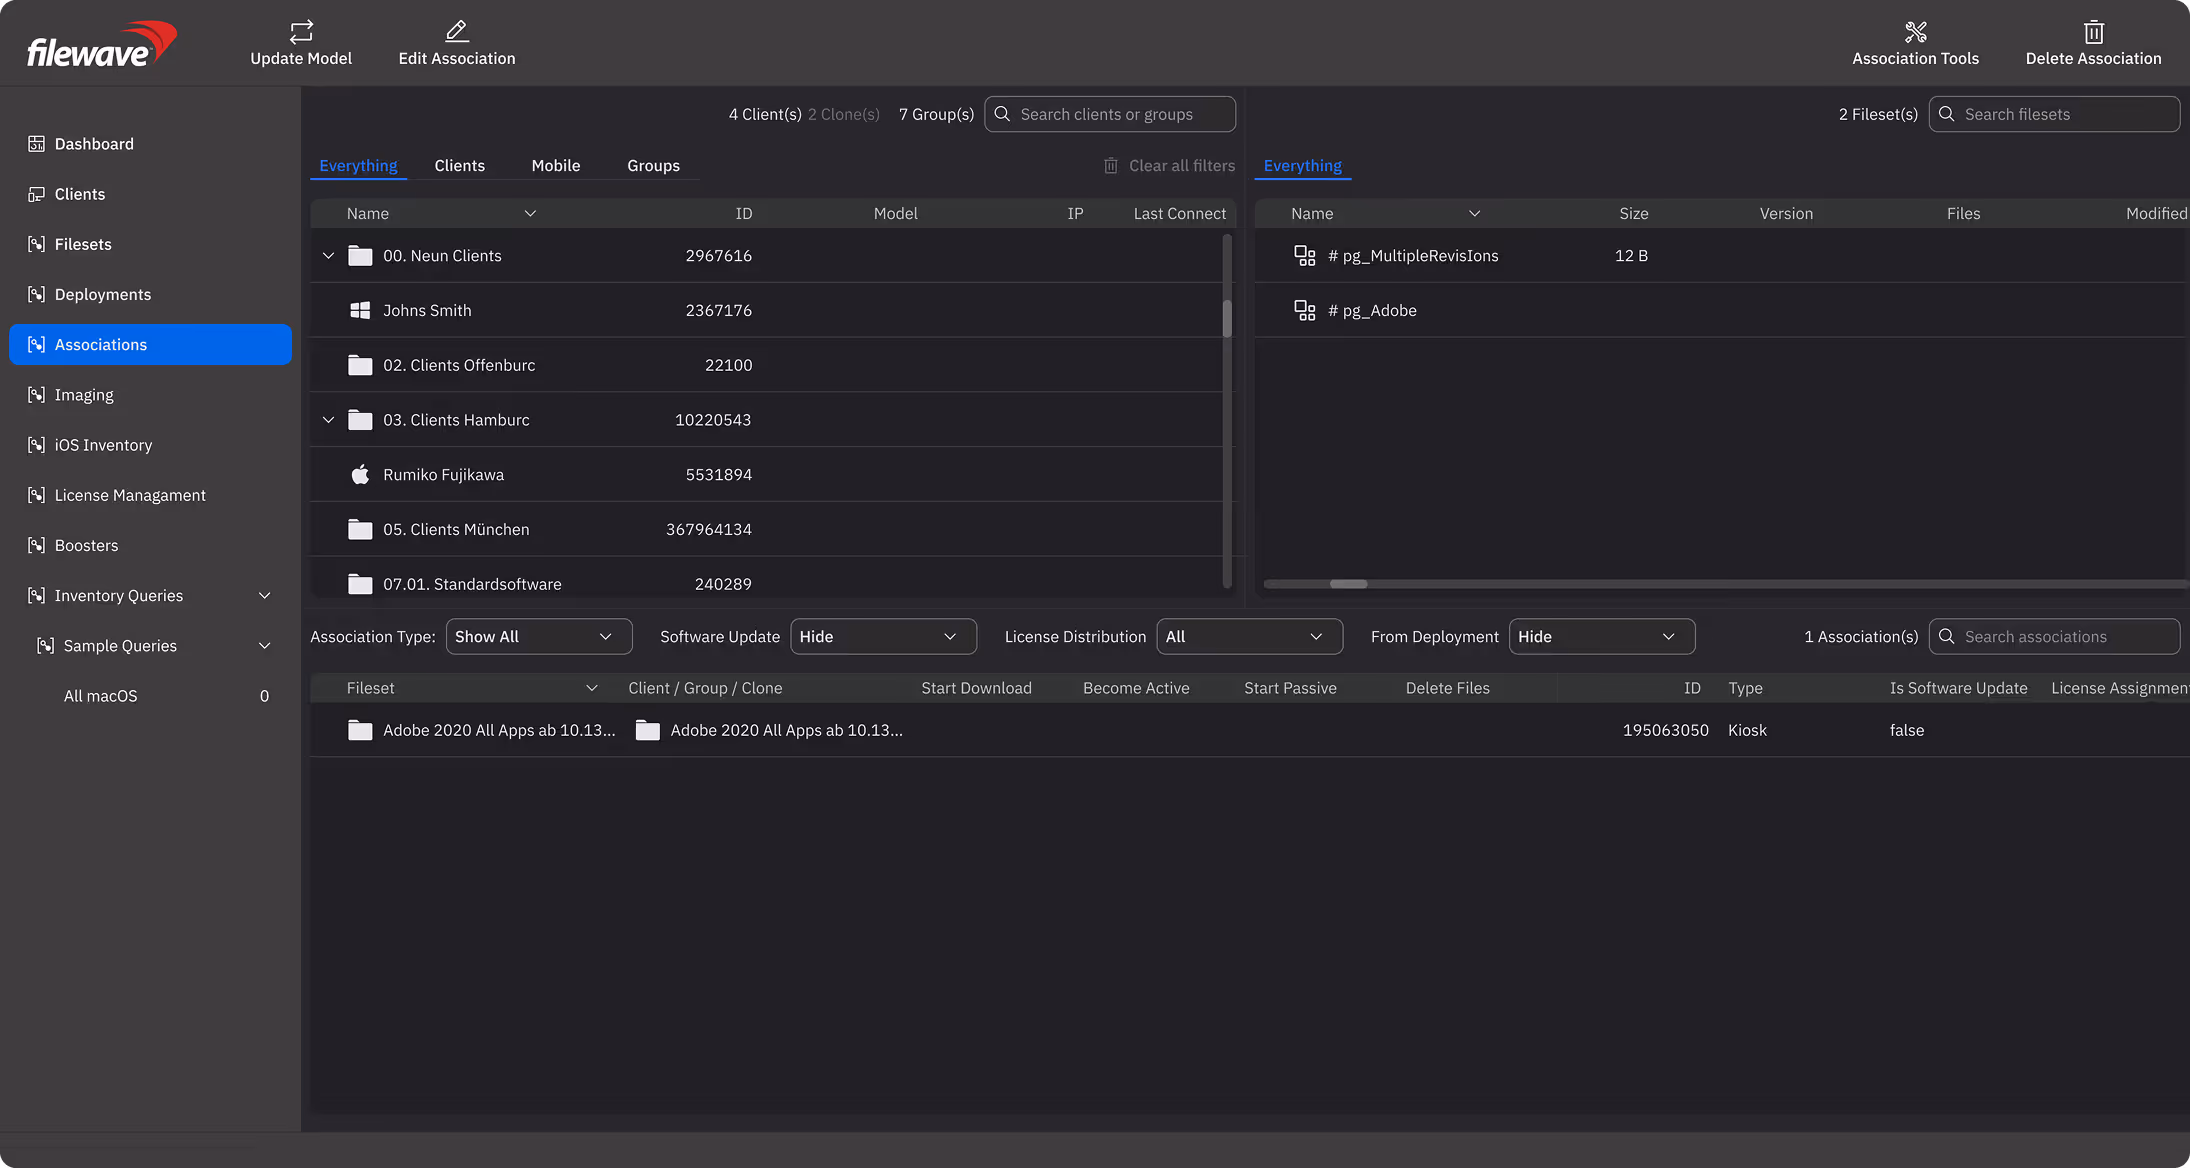Click Update Model in the toolbar

click(x=300, y=42)
